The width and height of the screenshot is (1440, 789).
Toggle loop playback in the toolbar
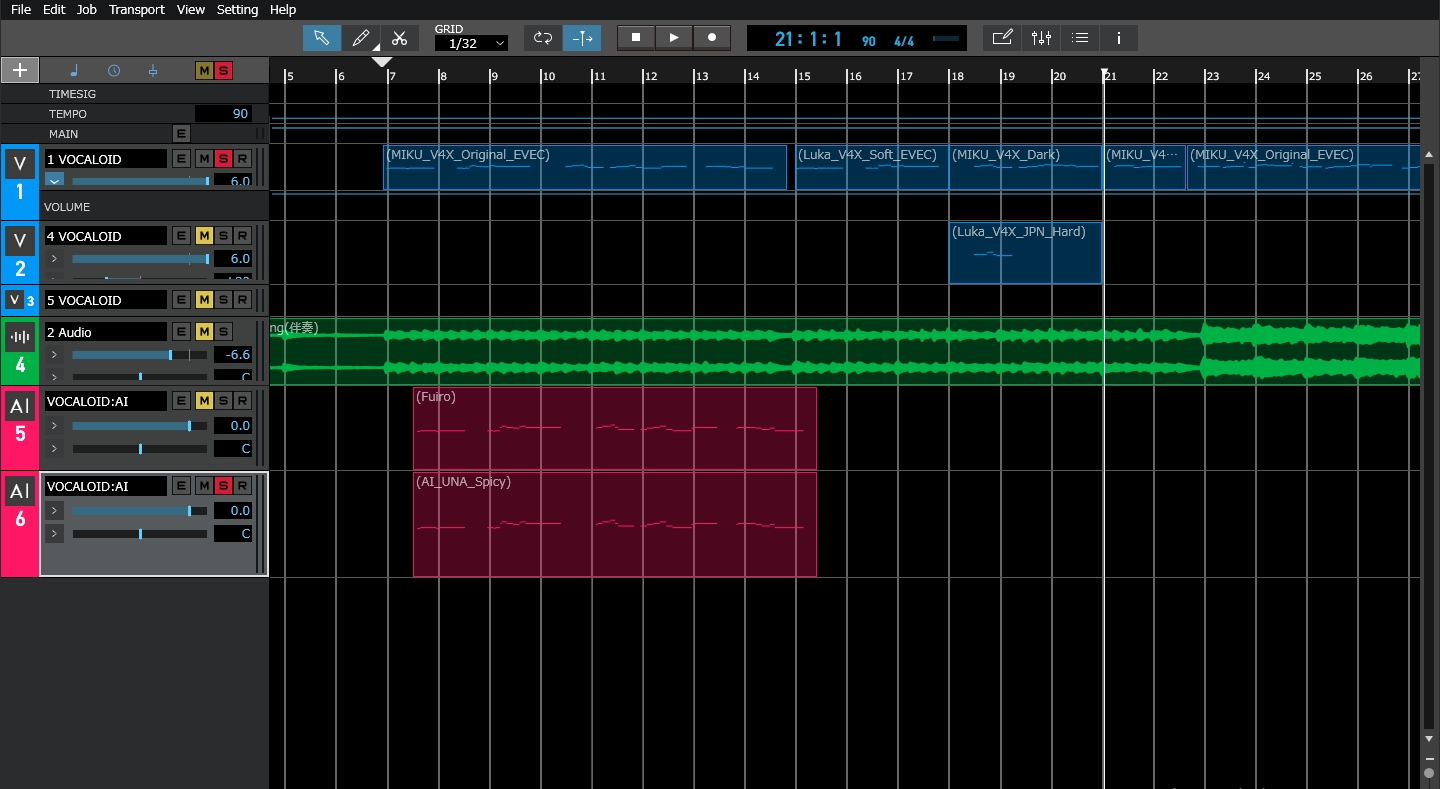(543, 38)
